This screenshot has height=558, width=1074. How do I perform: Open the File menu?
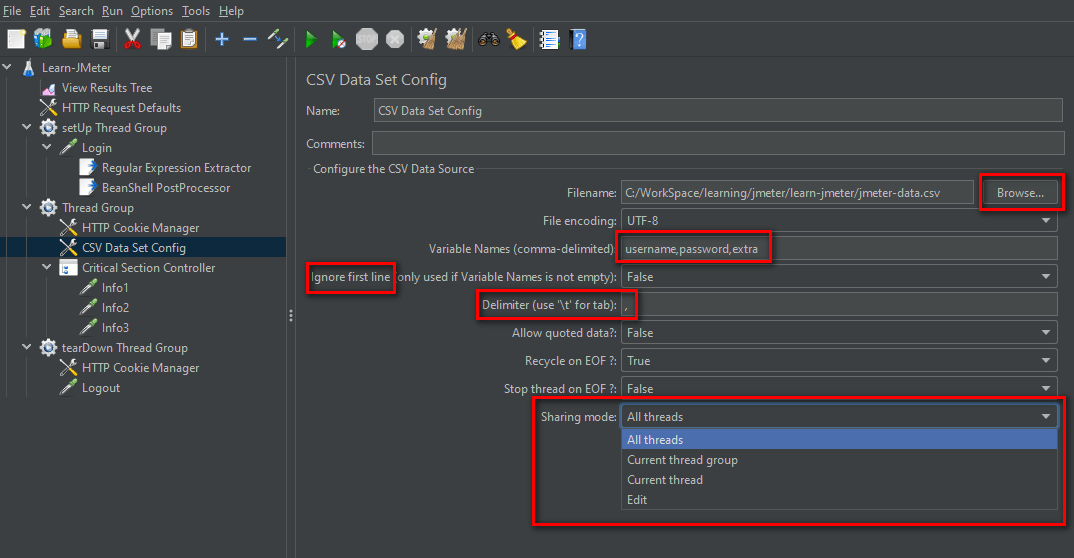tap(12, 11)
